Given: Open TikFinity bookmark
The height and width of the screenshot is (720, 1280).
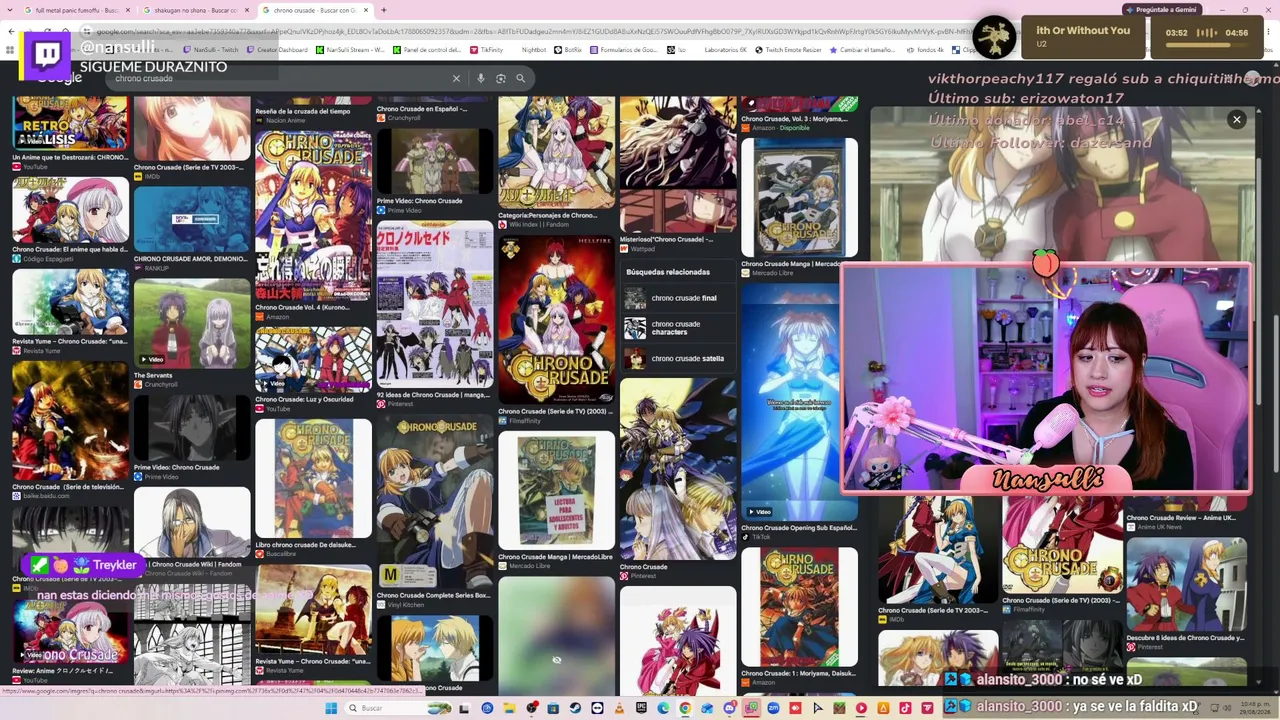Looking at the screenshot, I should coord(486,49).
